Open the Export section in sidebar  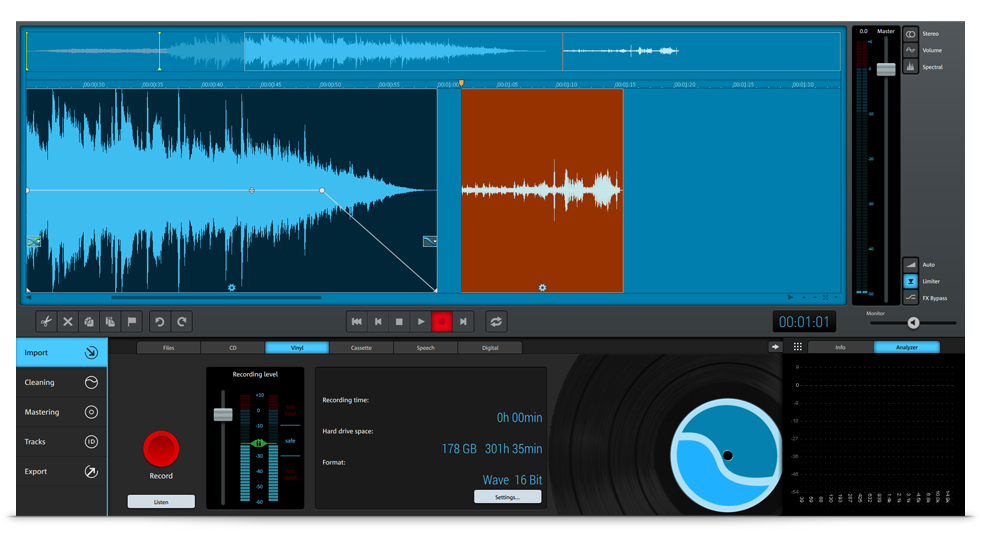tap(61, 471)
